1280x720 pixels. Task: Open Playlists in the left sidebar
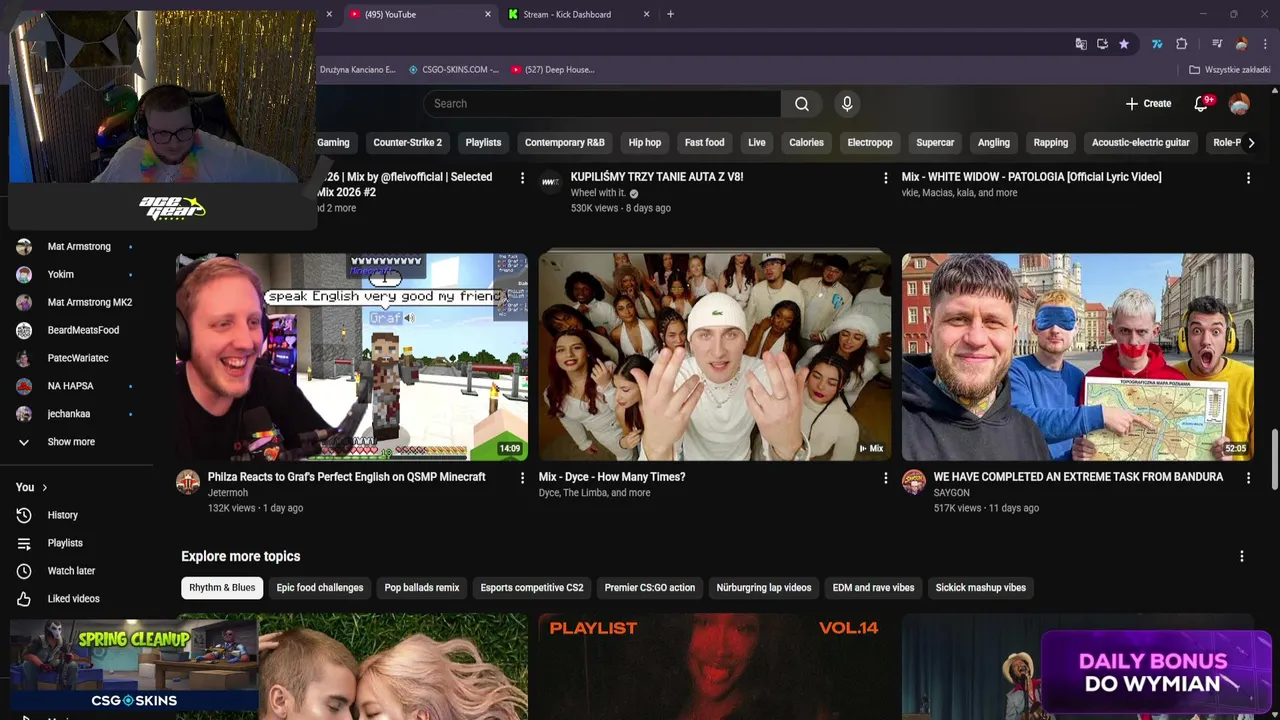[x=65, y=543]
